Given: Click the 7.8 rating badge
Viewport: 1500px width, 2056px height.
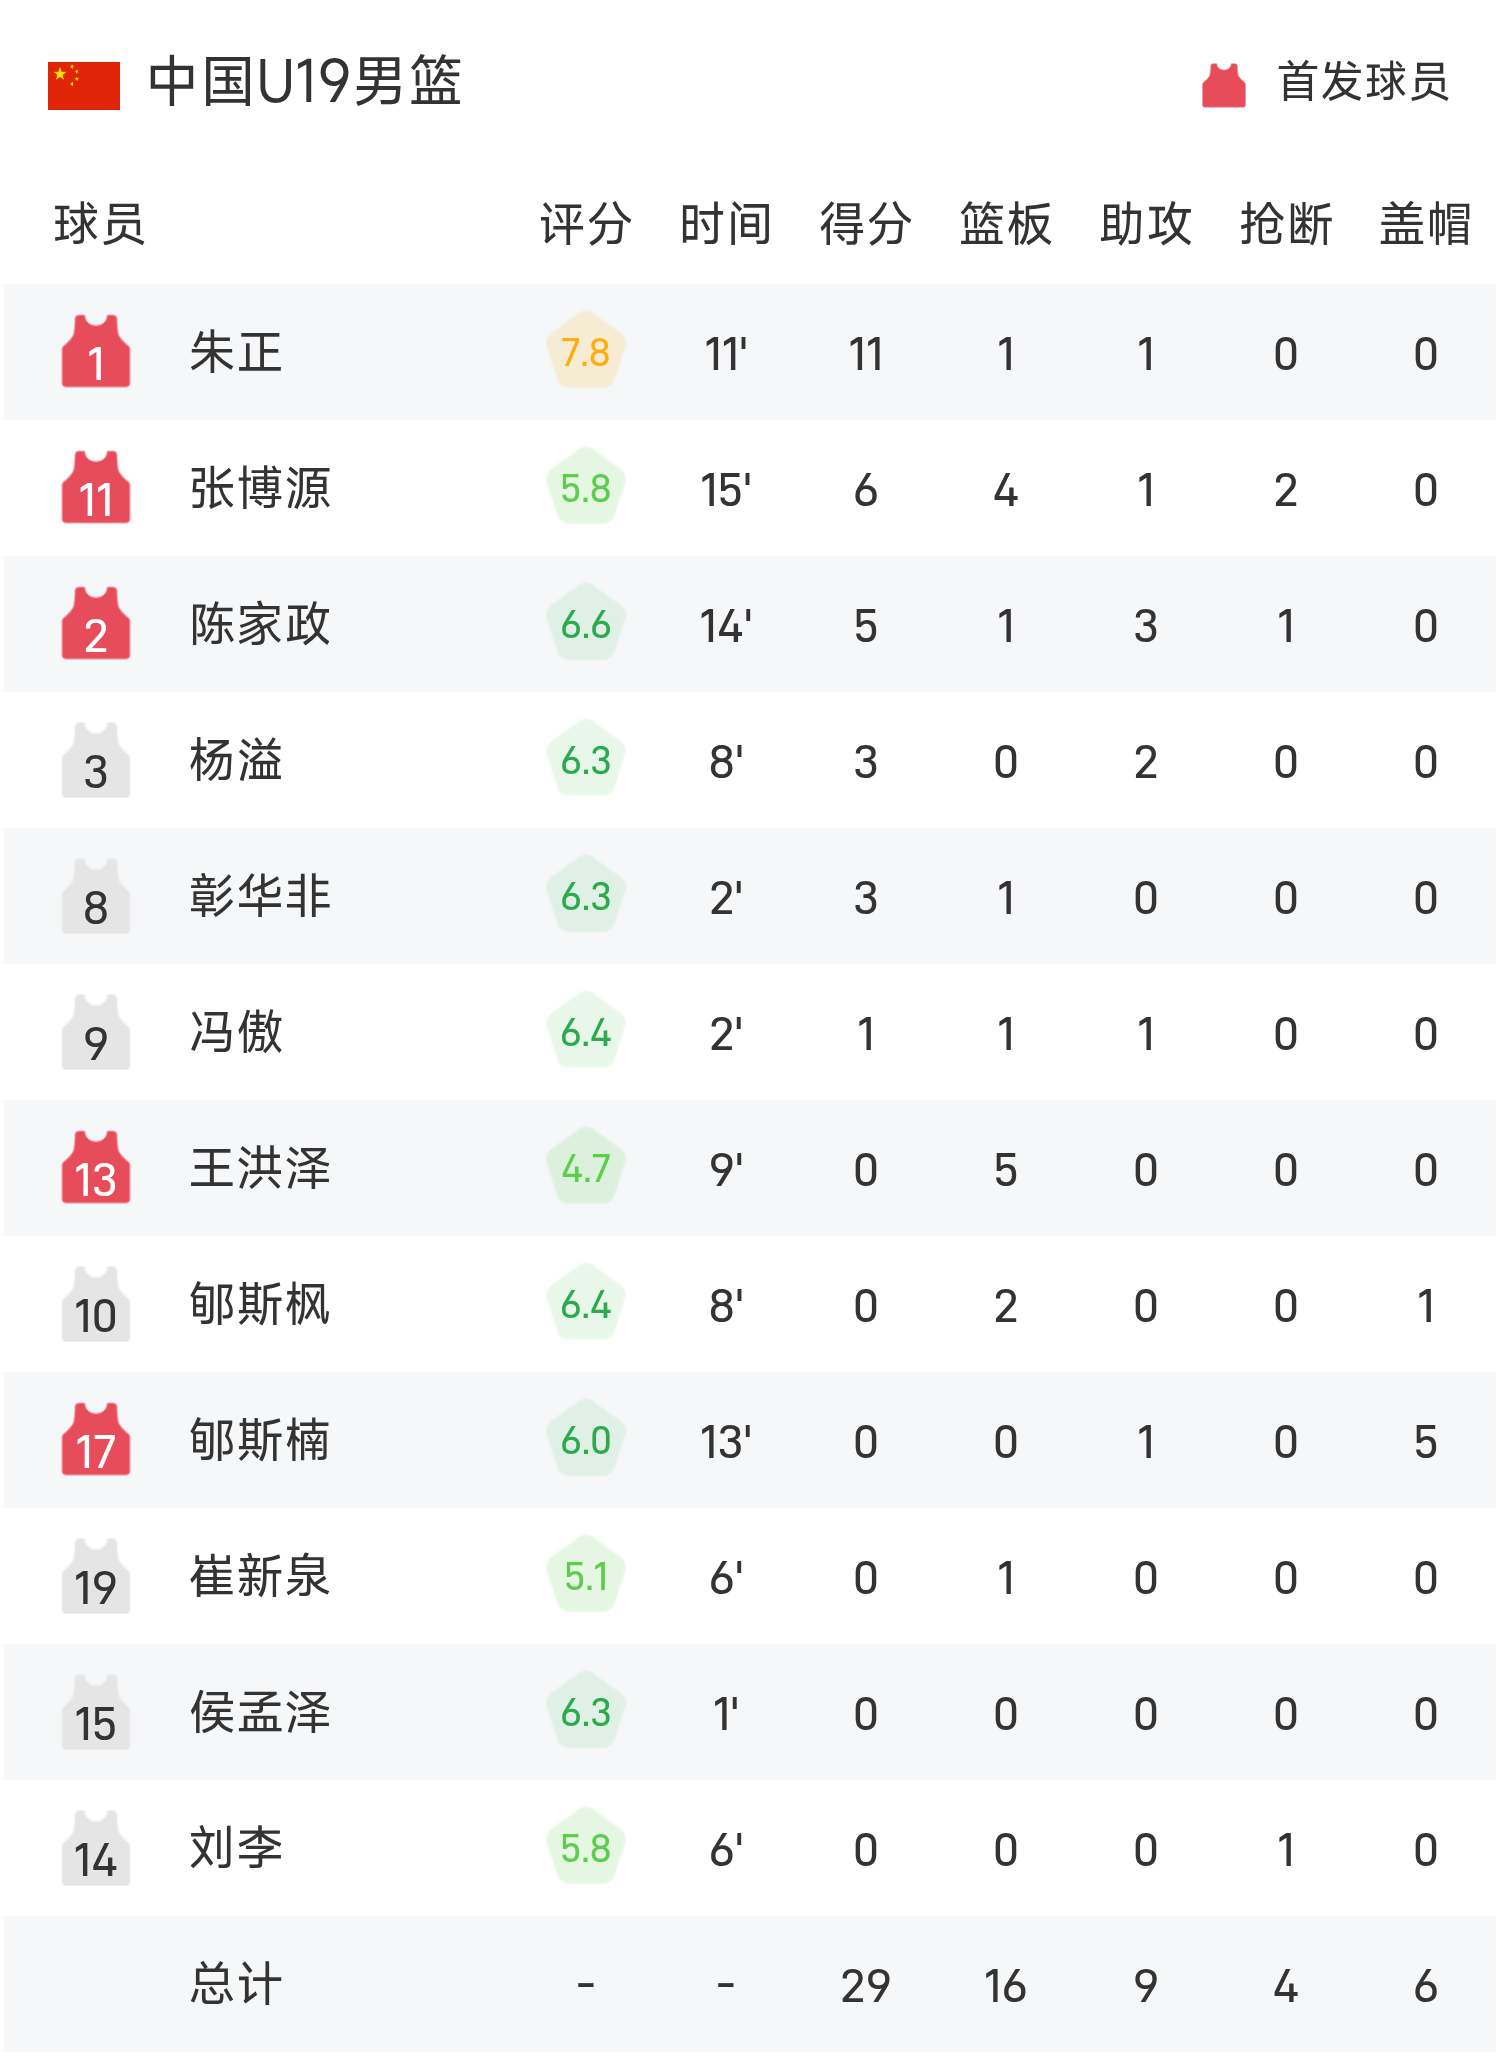Looking at the screenshot, I should pyautogui.click(x=586, y=352).
